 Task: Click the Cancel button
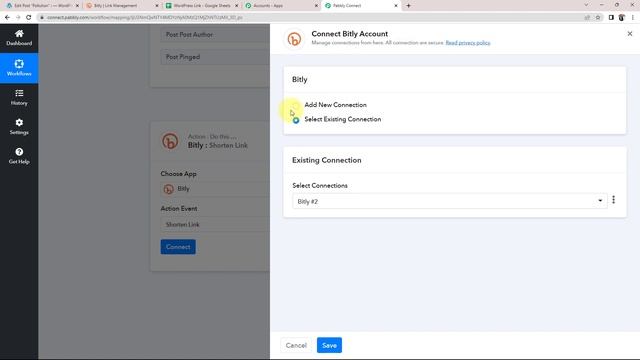[296, 345]
